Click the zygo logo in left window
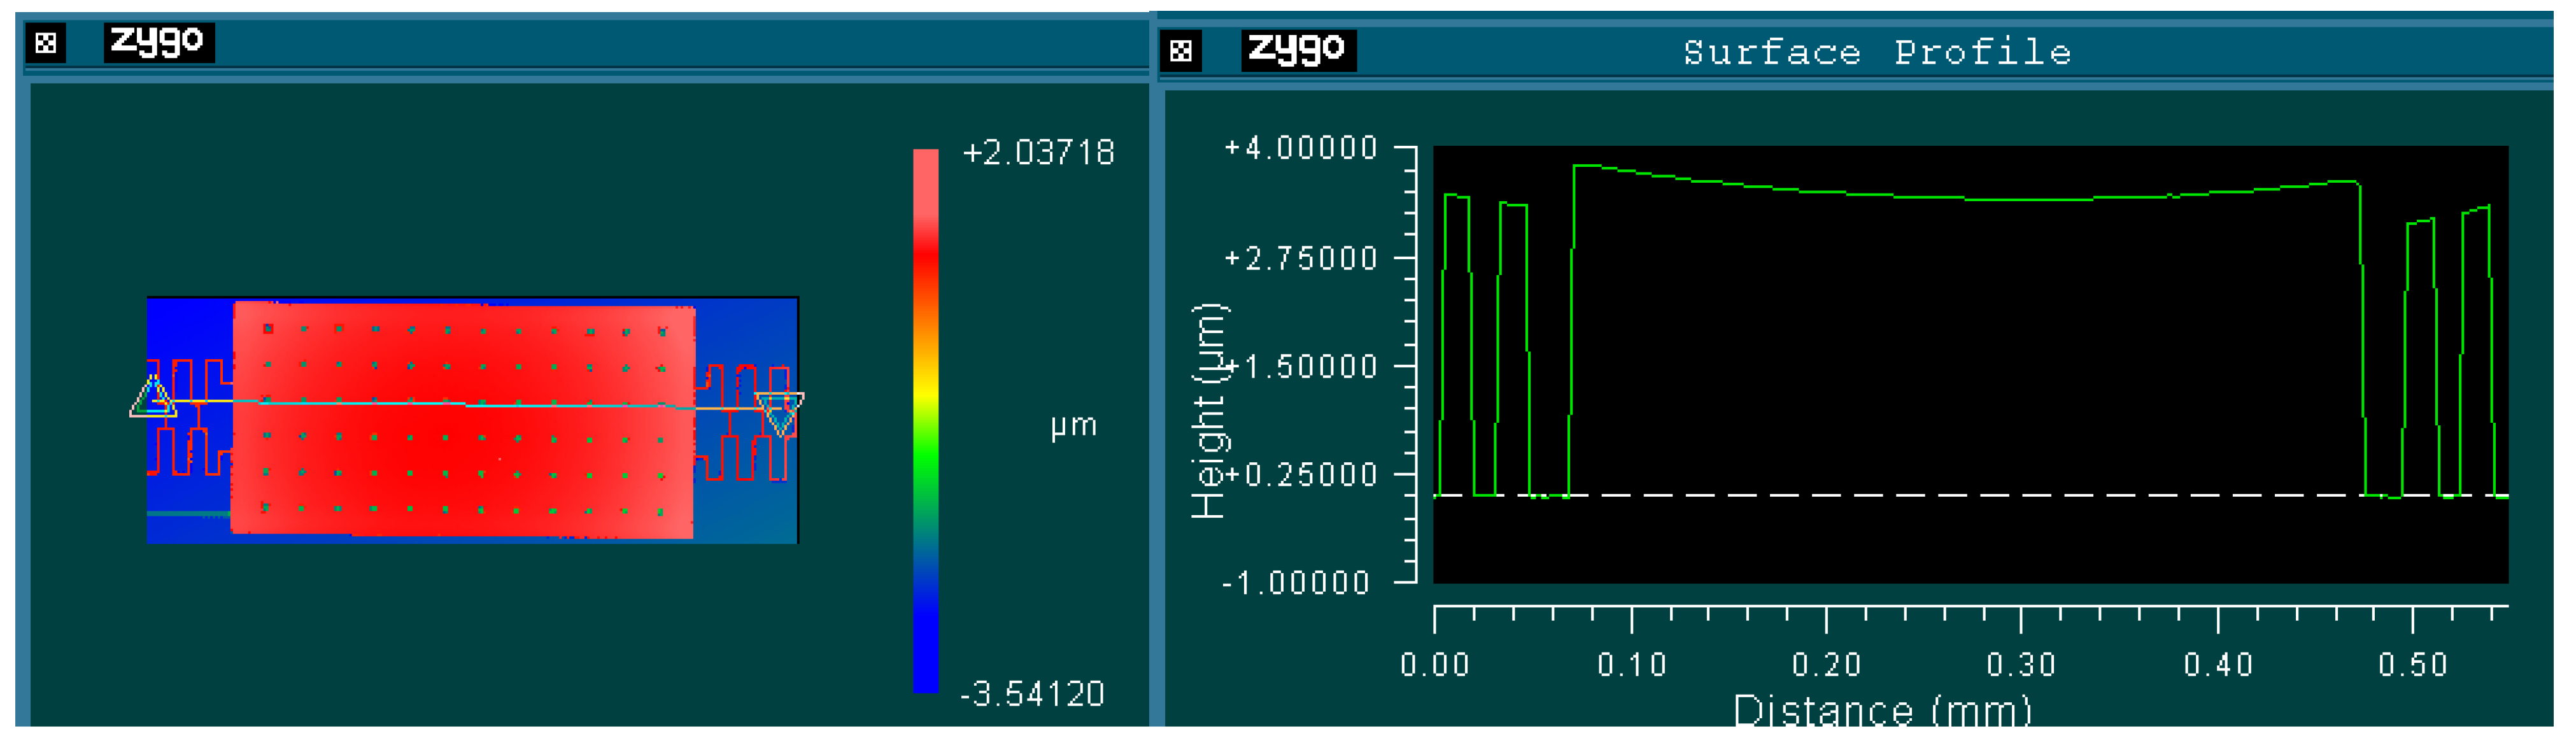2576x745 pixels. (x=158, y=42)
